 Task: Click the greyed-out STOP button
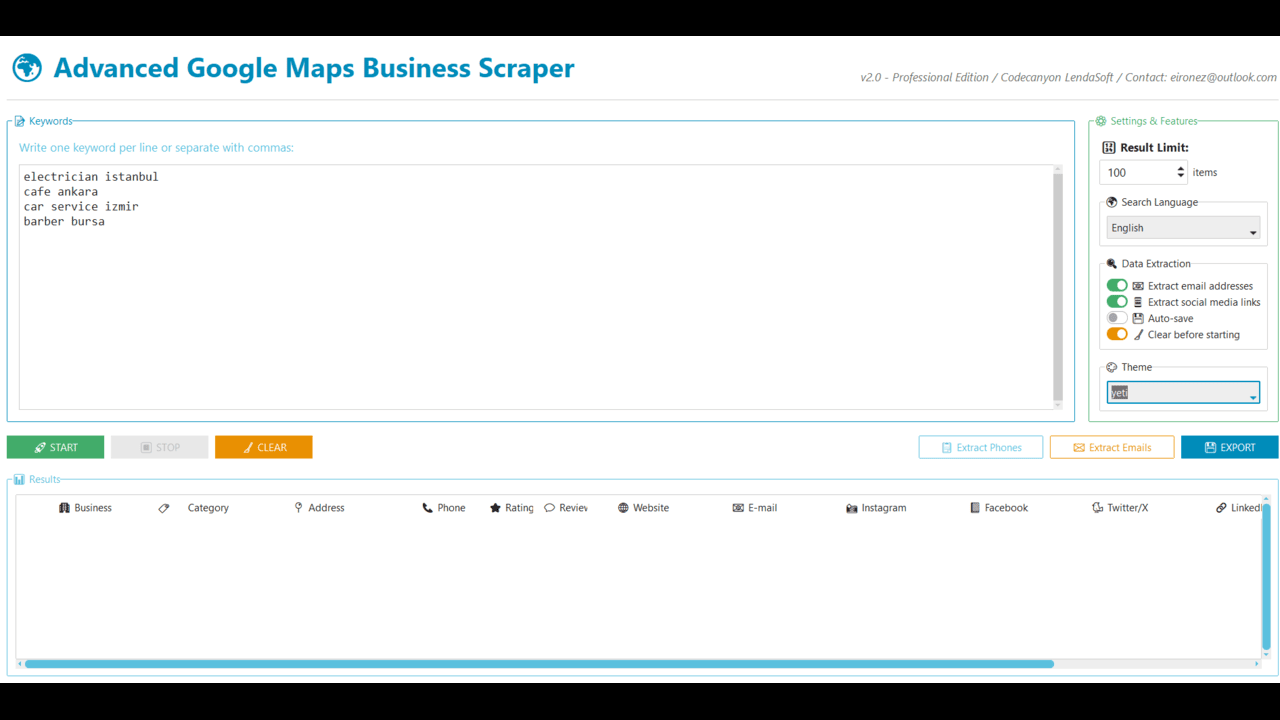pos(160,447)
